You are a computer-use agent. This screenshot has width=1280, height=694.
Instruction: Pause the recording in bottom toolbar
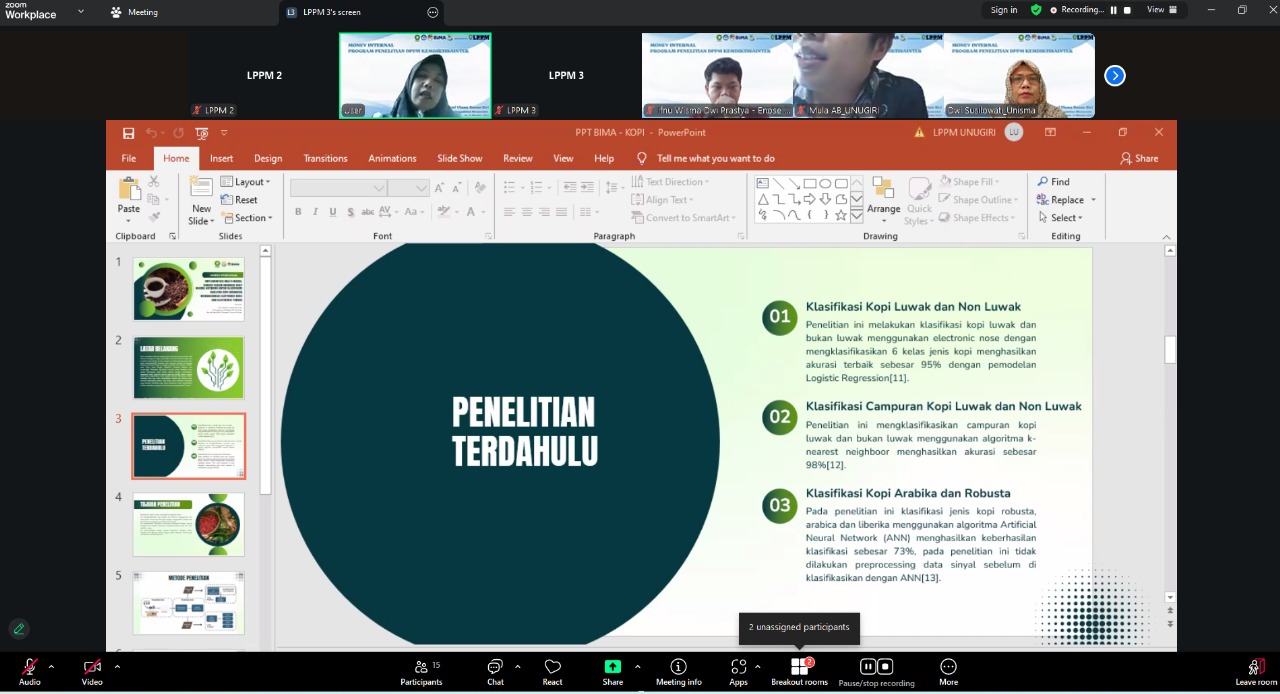tap(868, 667)
